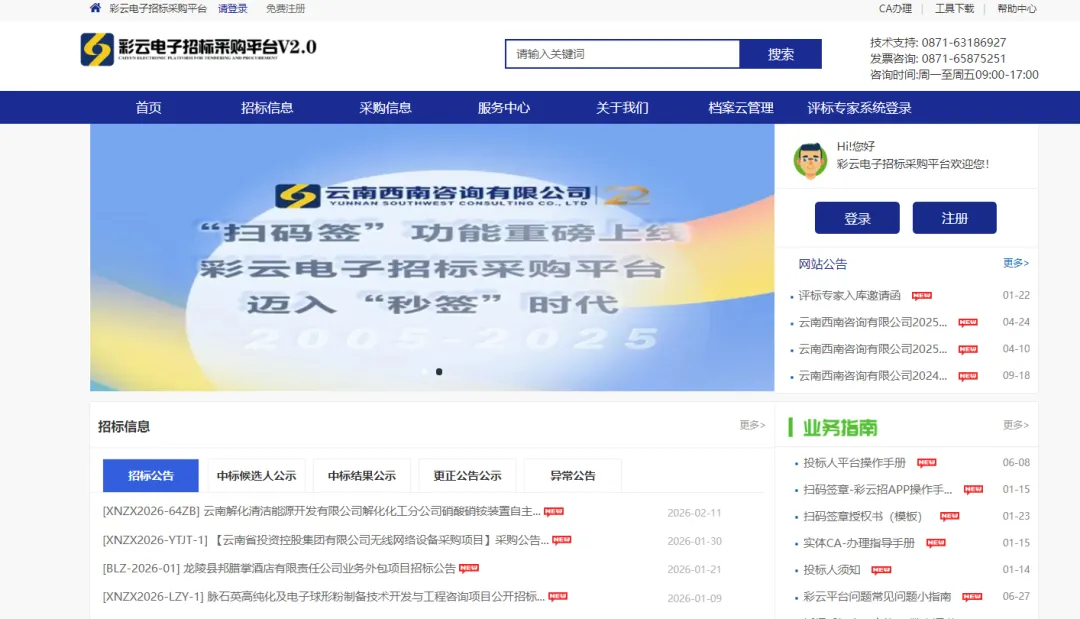Click the 登录 button in the welcome panel
This screenshot has height=619, width=1080.
[857, 218]
